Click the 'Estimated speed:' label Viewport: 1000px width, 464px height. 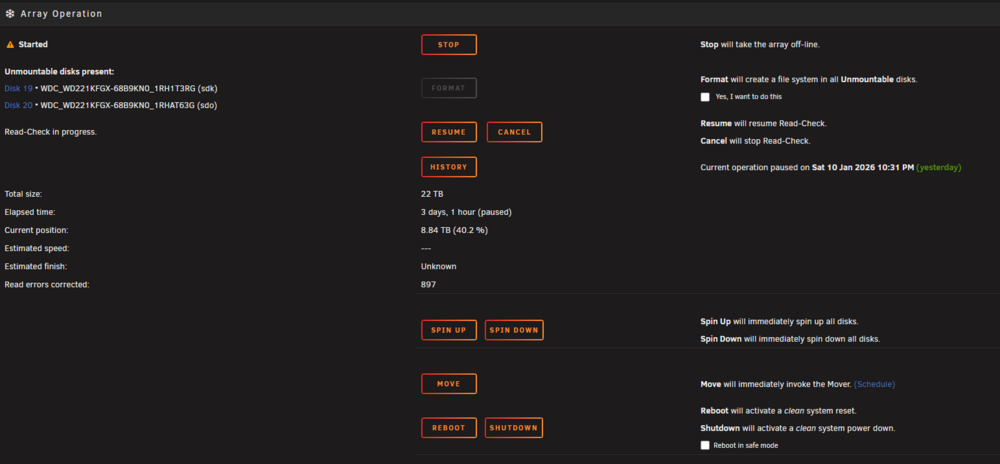[36, 249]
